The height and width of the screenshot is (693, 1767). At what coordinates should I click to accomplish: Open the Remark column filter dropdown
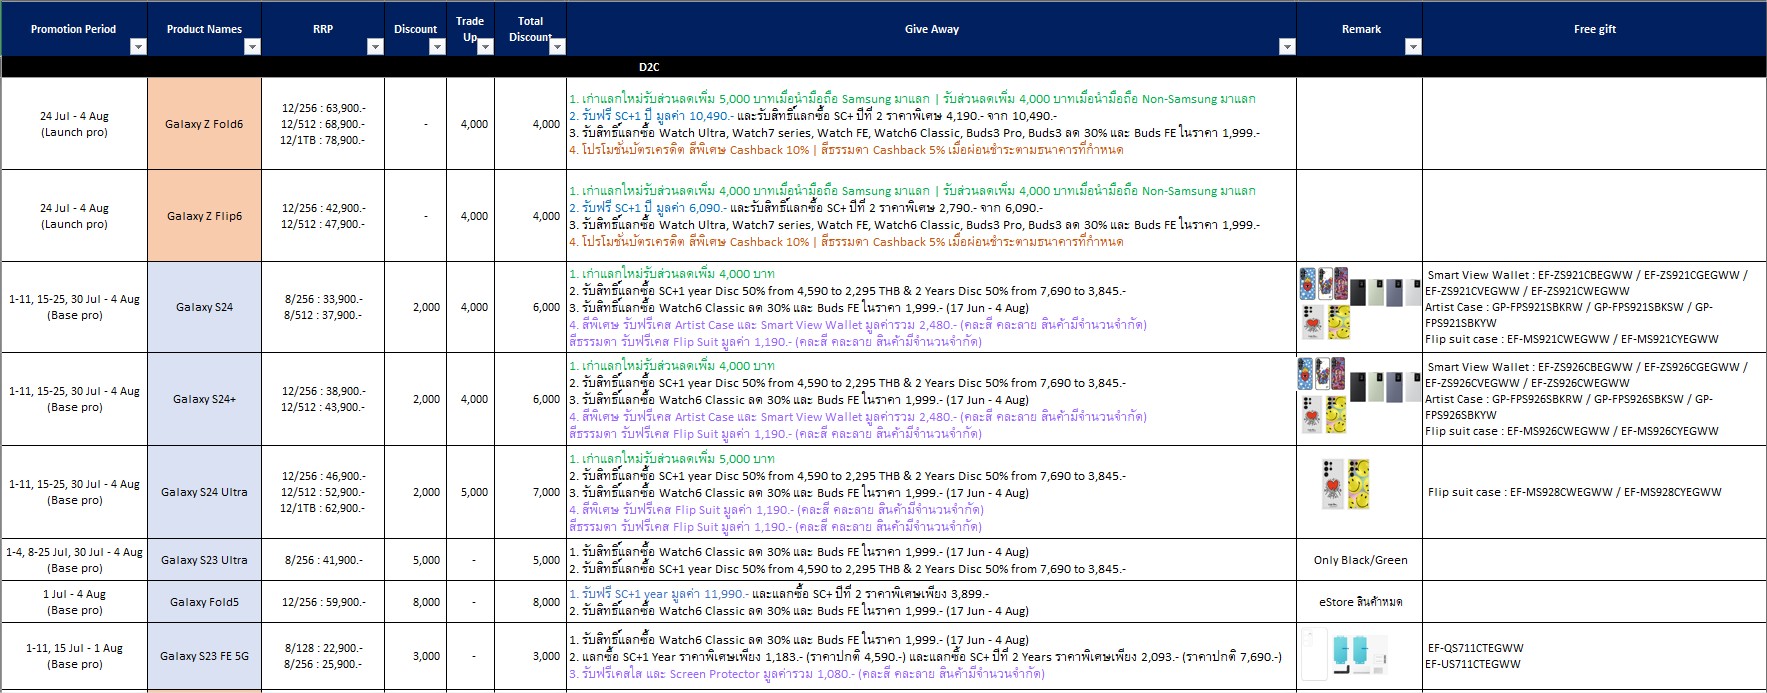click(x=1413, y=46)
